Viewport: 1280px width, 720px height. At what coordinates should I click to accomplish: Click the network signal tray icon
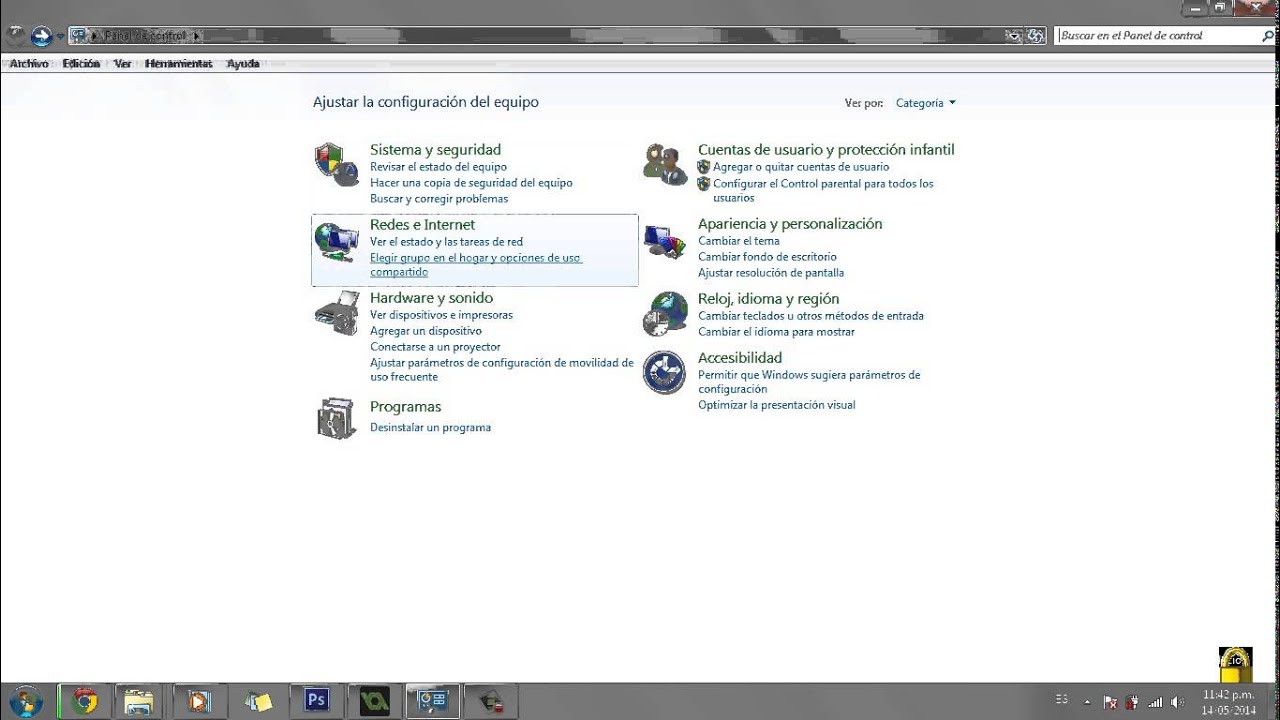[1155, 702]
